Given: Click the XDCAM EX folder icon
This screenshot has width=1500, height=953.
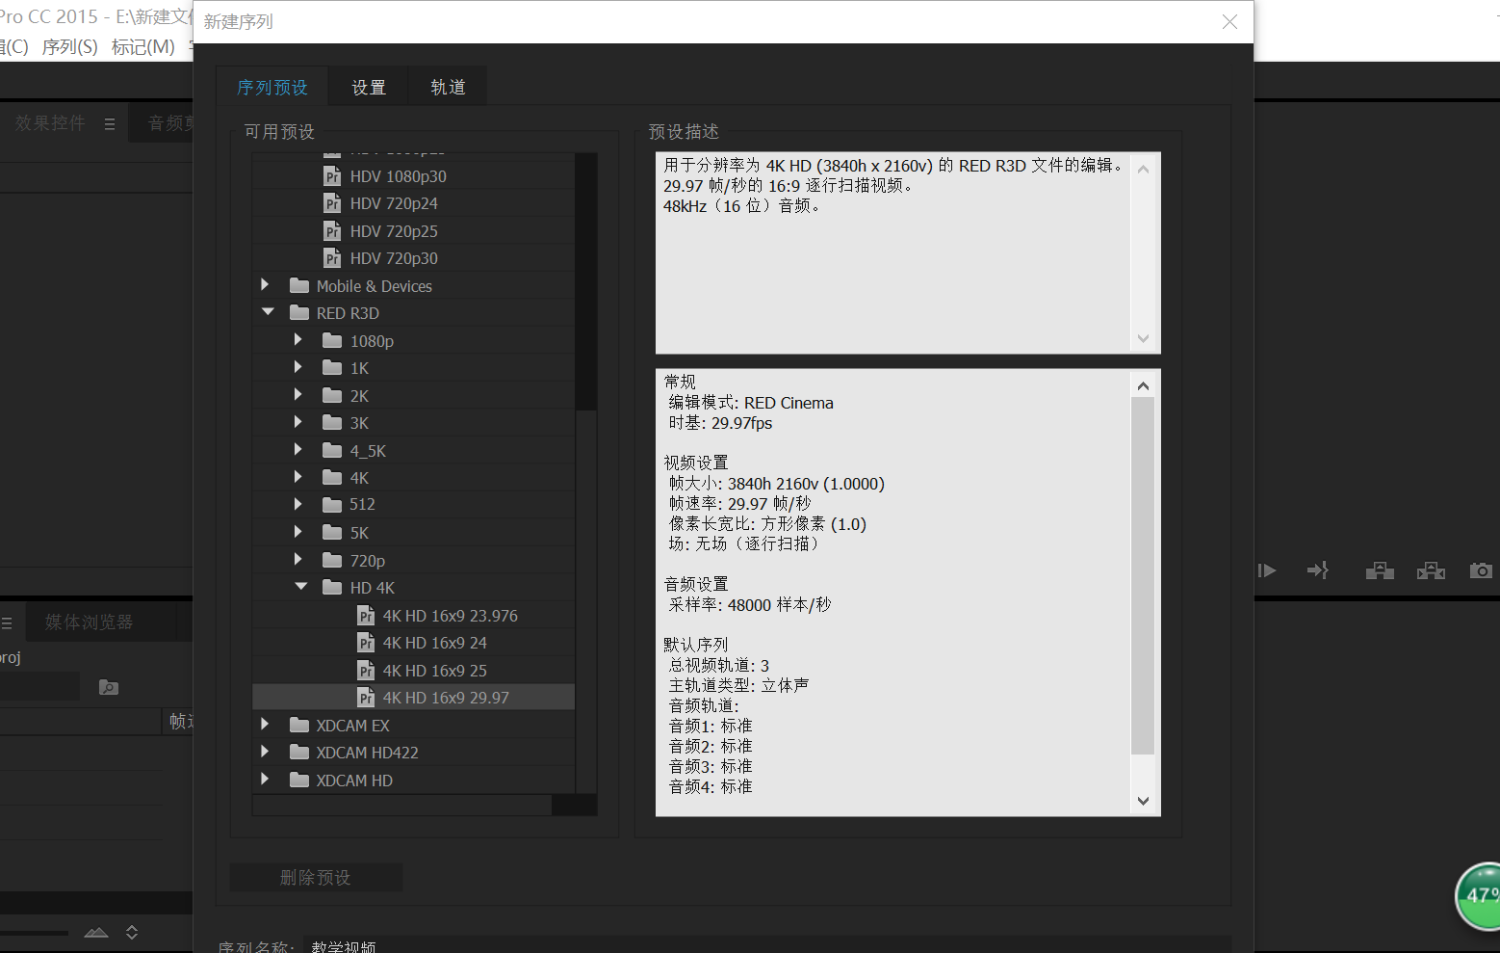Looking at the screenshot, I should pos(299,725).
